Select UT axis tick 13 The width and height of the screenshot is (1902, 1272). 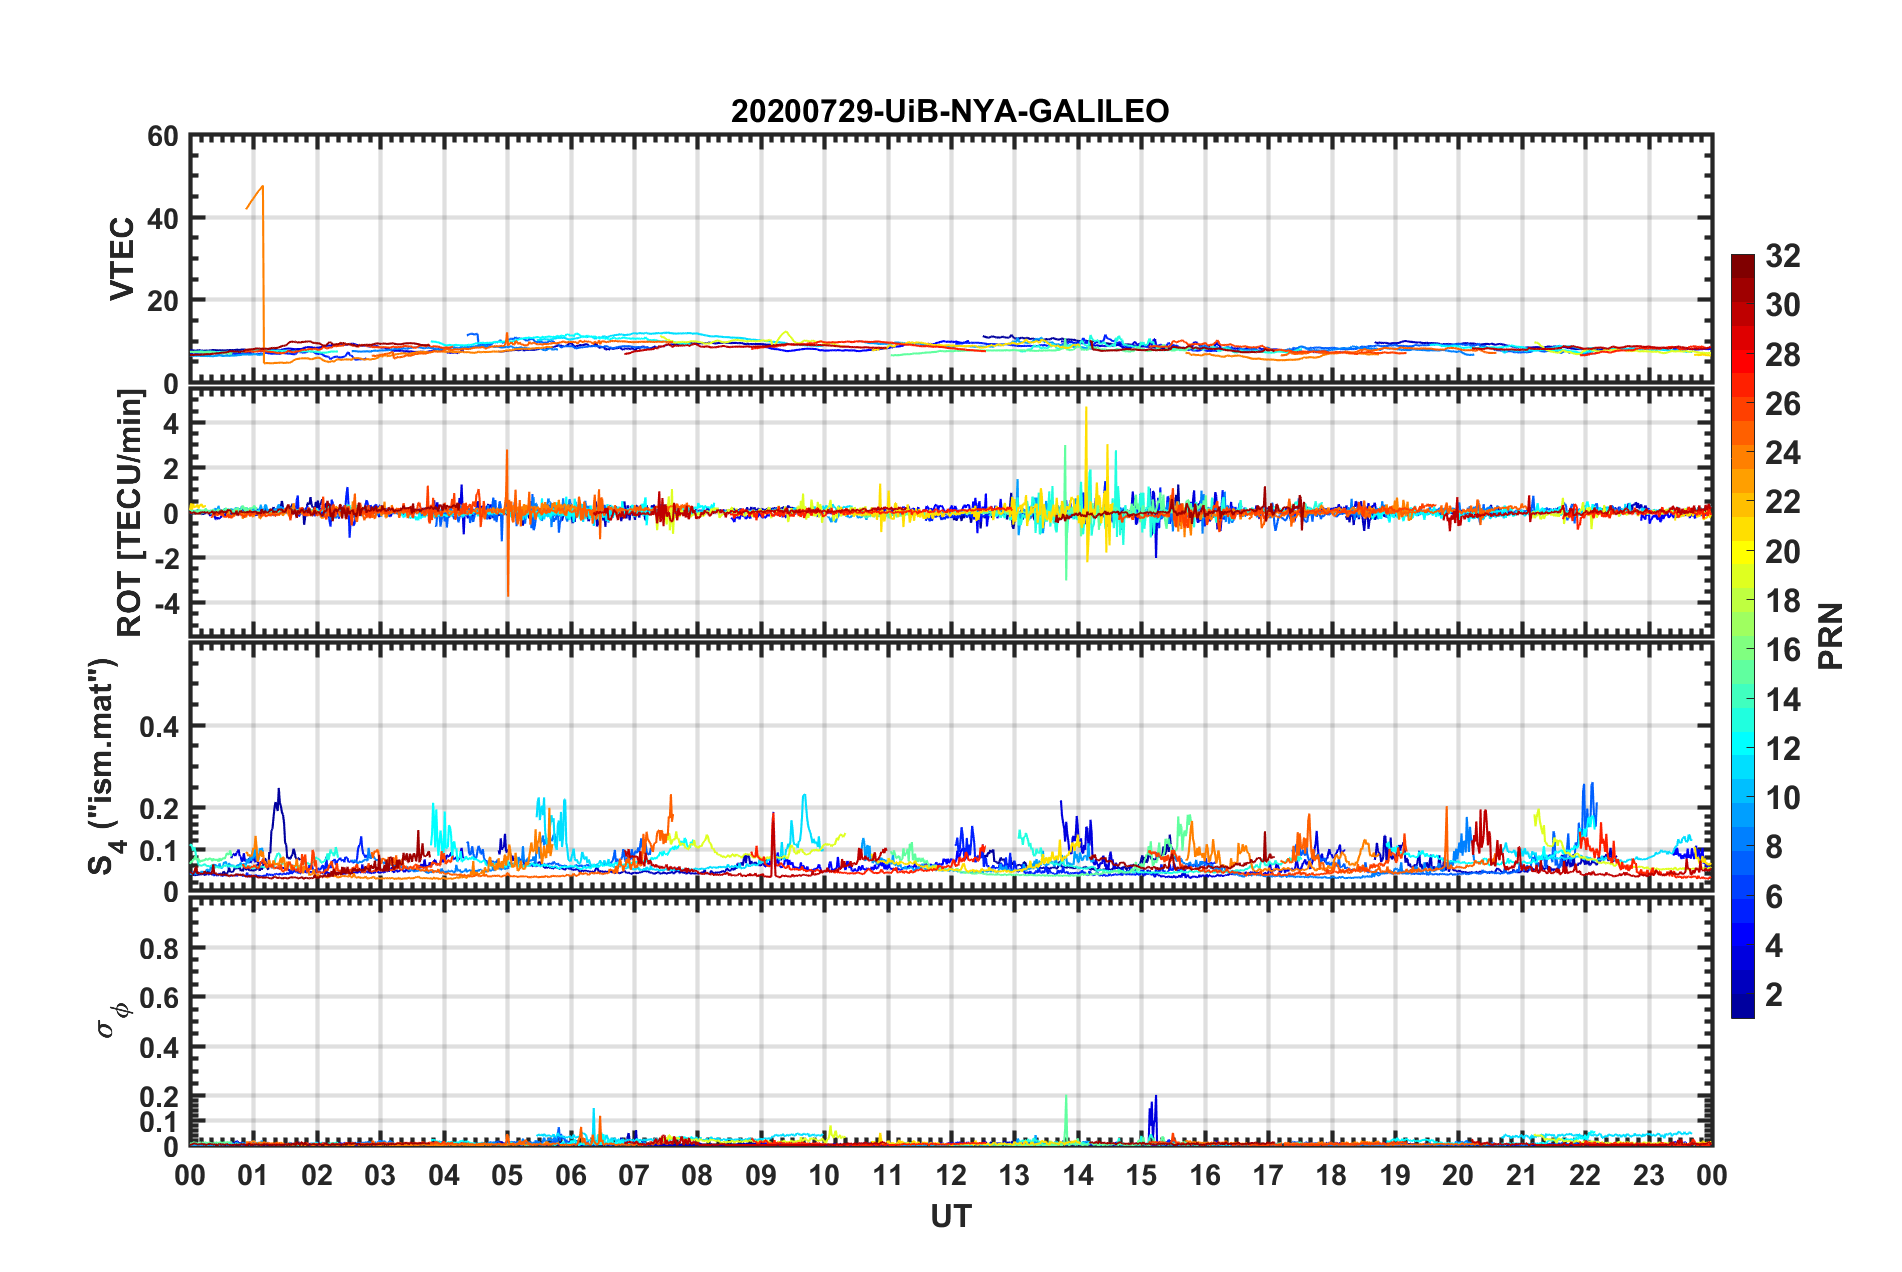(x=1014, y=1175)
